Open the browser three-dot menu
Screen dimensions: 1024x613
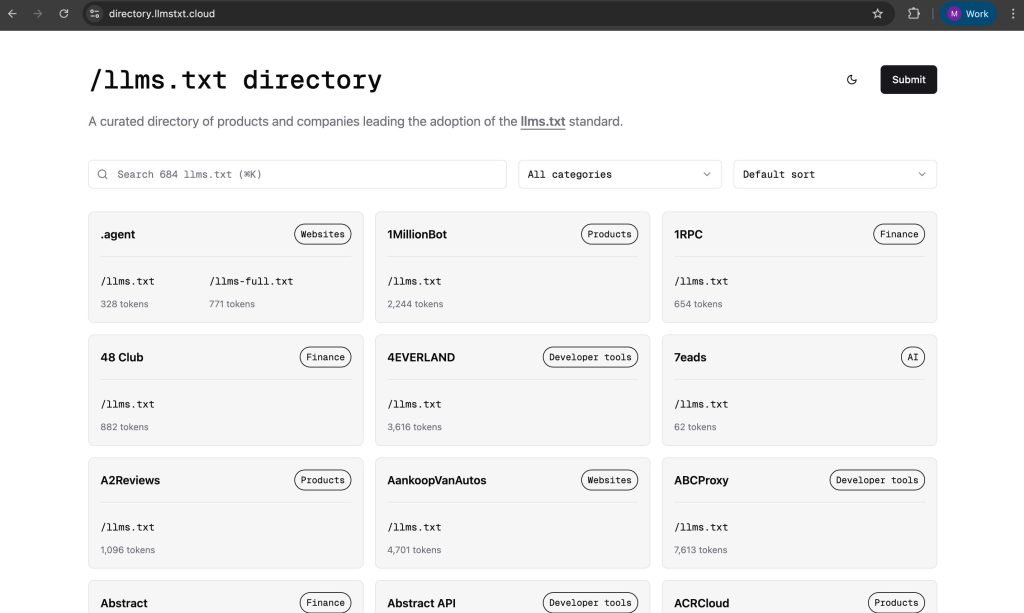pos(1013,14)
